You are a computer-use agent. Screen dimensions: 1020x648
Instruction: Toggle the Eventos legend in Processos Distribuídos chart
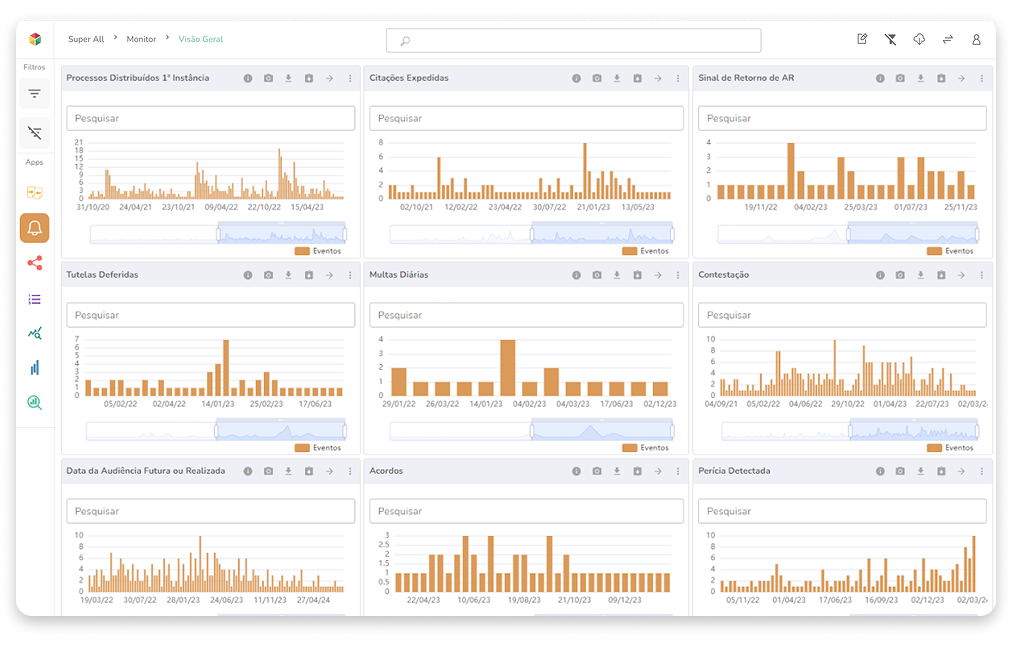pos(318,251)
